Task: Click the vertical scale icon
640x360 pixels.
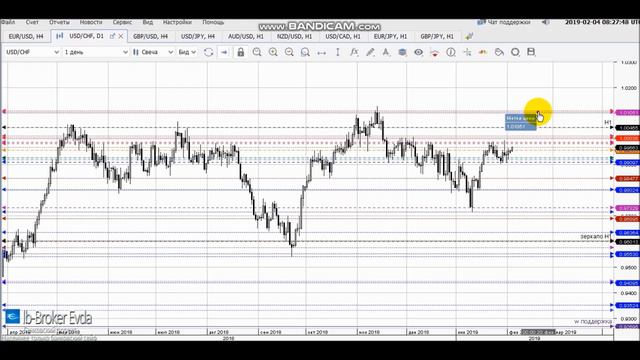Action: 338,52
